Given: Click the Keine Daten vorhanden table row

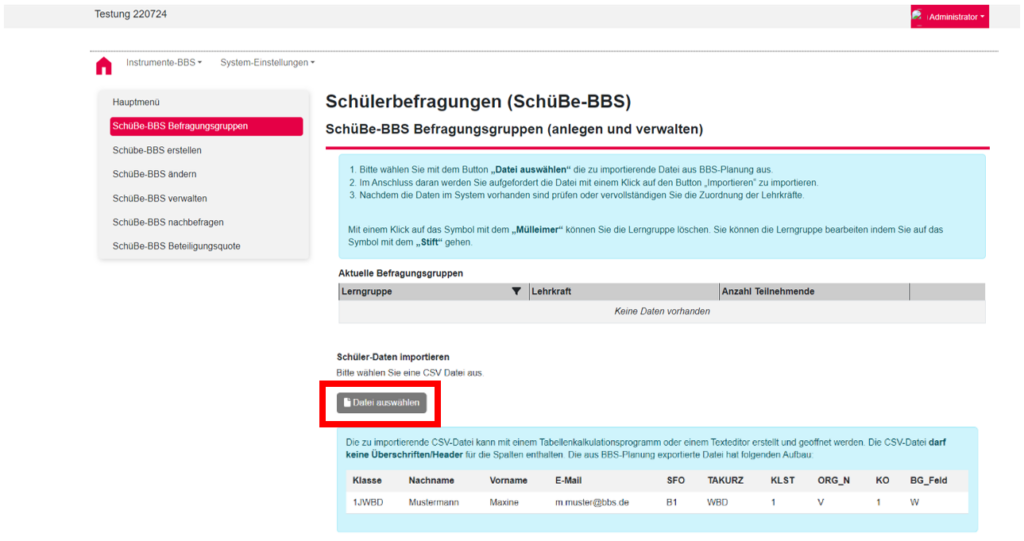Looking at the screenshot, I should [661, 311].
